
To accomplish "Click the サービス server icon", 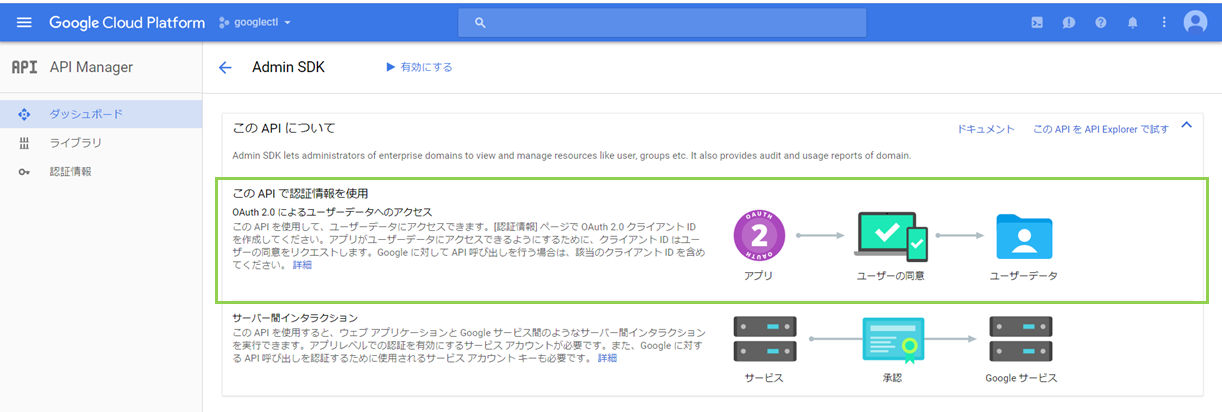I will (764, 340).
